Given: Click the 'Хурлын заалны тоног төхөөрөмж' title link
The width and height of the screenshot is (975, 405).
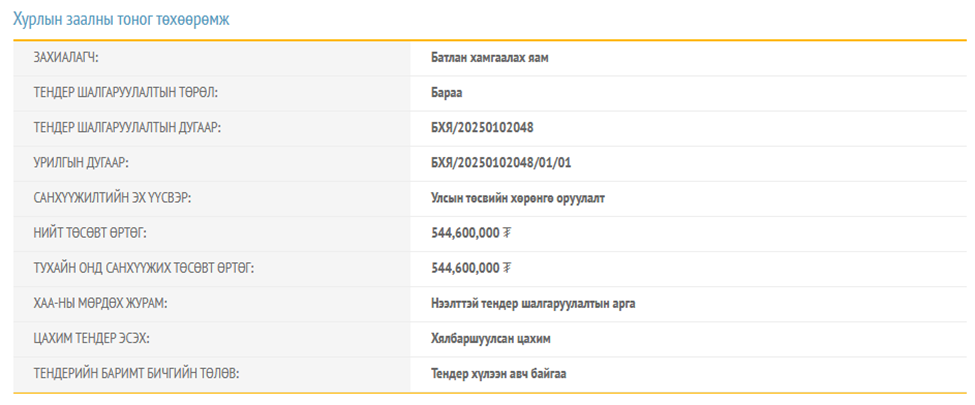Looking at the screenshot, I should pos(121,18).
